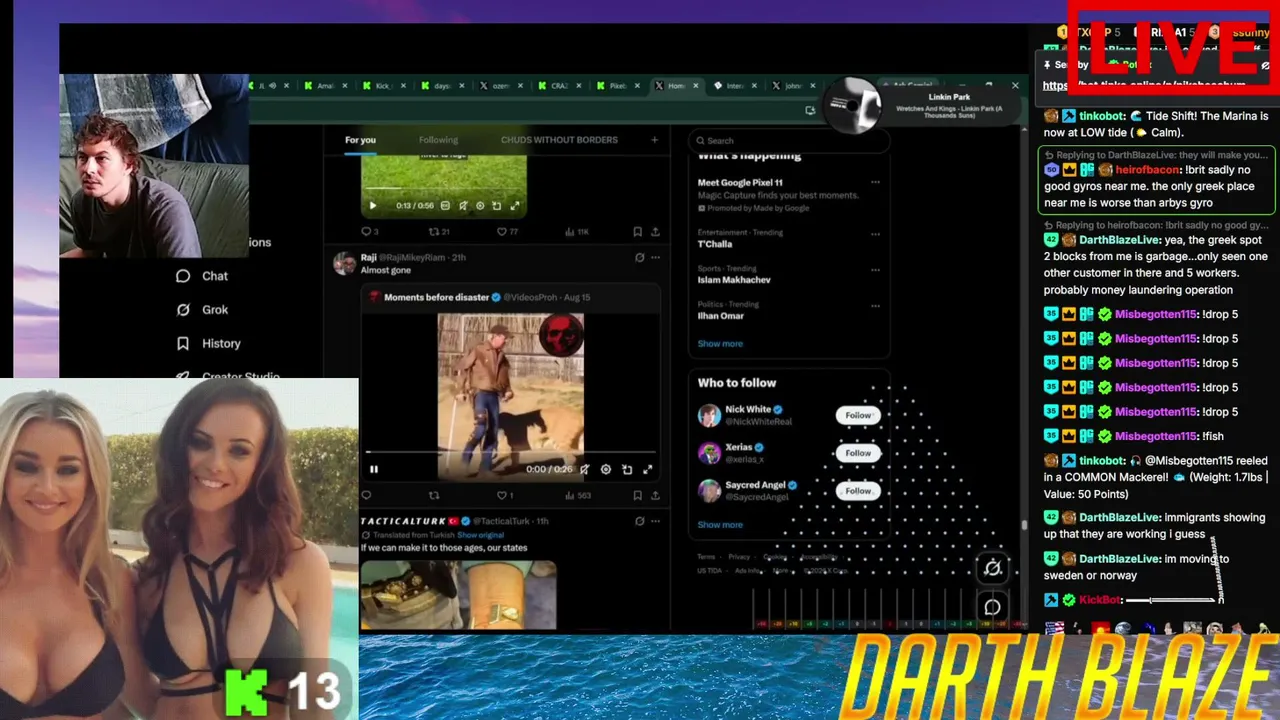The image size is (1280, 720).
Task: Open the floating Grok button
Action: click(x=992, y=568)
